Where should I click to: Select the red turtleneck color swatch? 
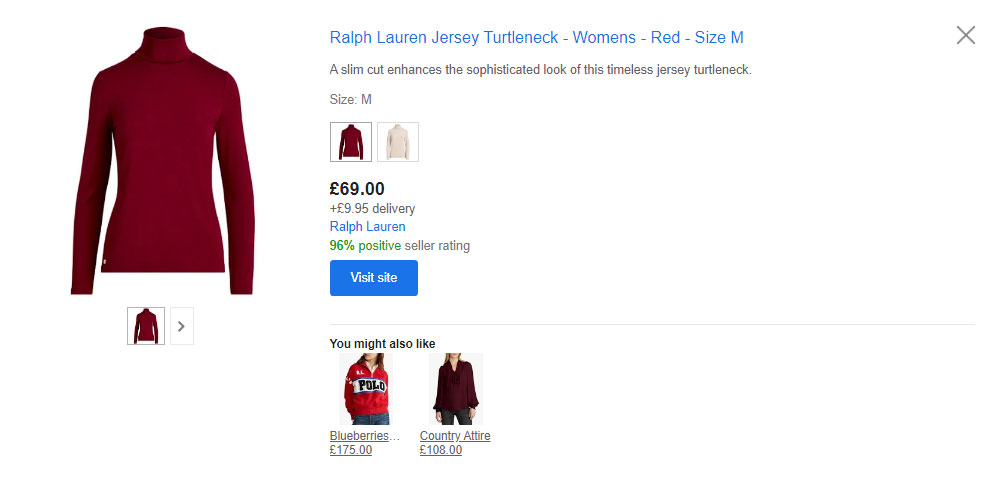click(x=350, y=142)
